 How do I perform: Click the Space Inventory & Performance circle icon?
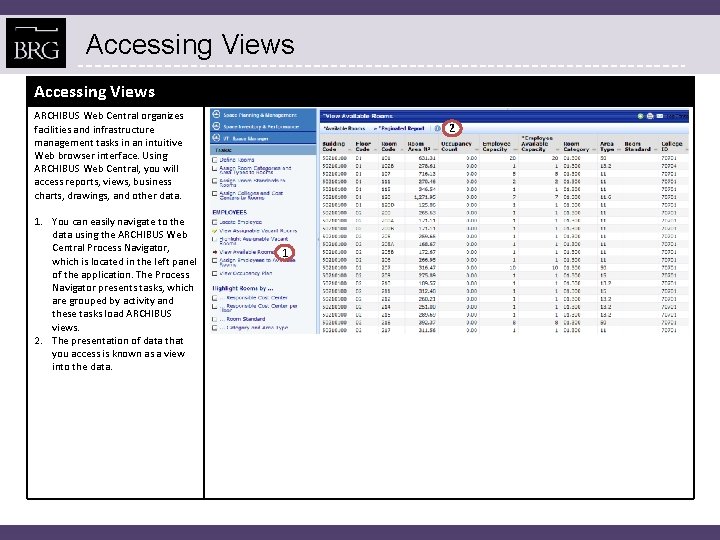tap(216, 126)
